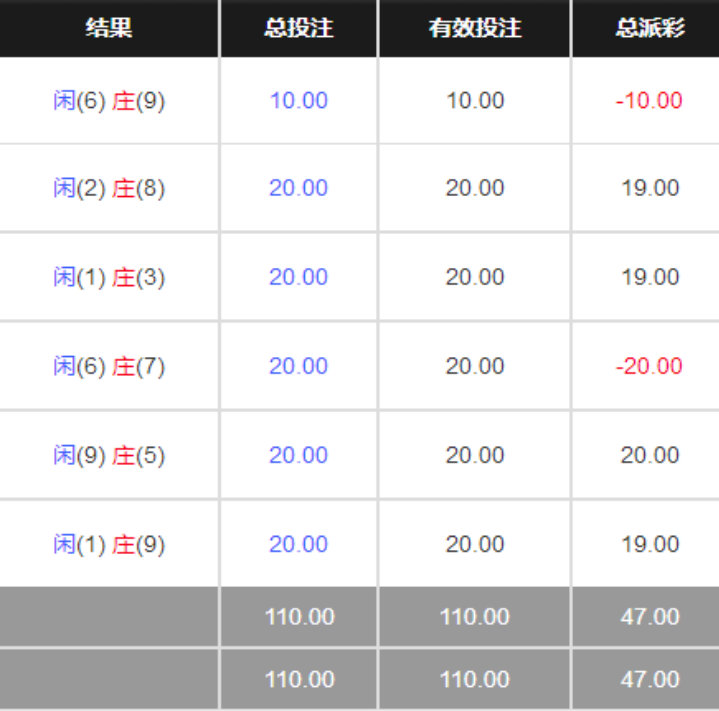The width and height of the screenshot is (719, 711).
Task: Open the blue 10.00 total bet link
Action: [x=299, y=100]
